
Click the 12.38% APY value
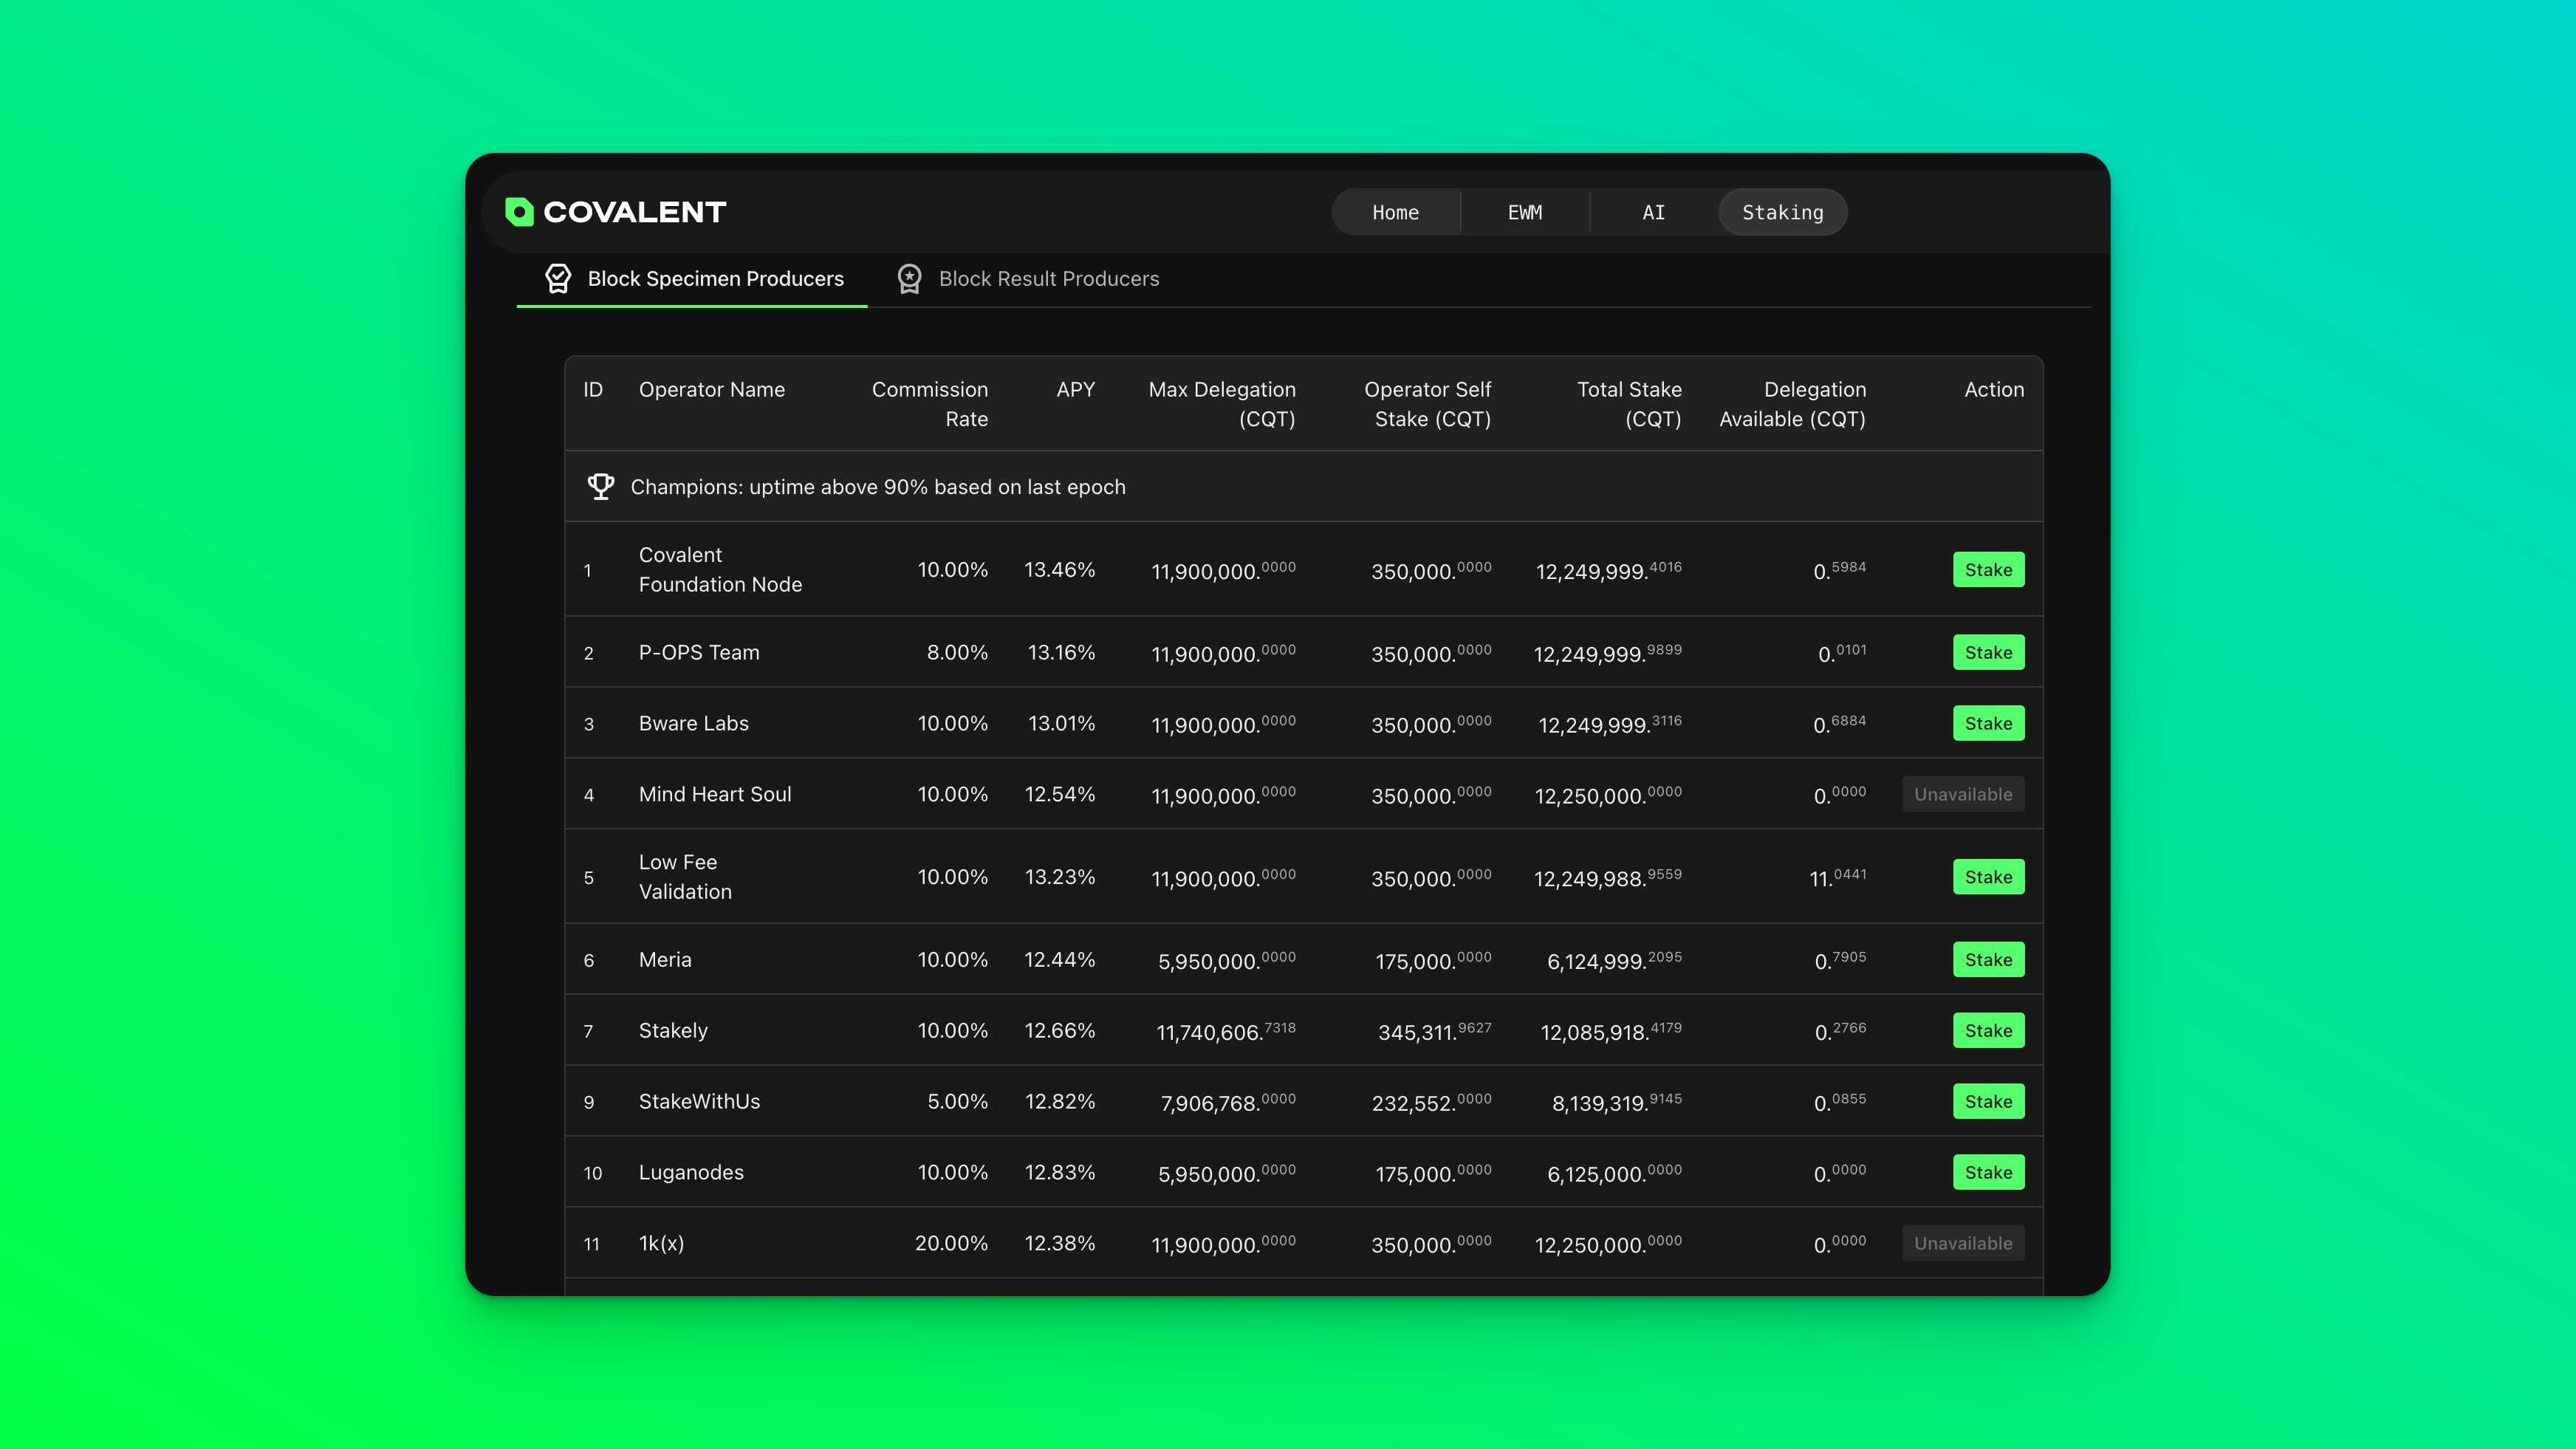tap(1059, 1244)
